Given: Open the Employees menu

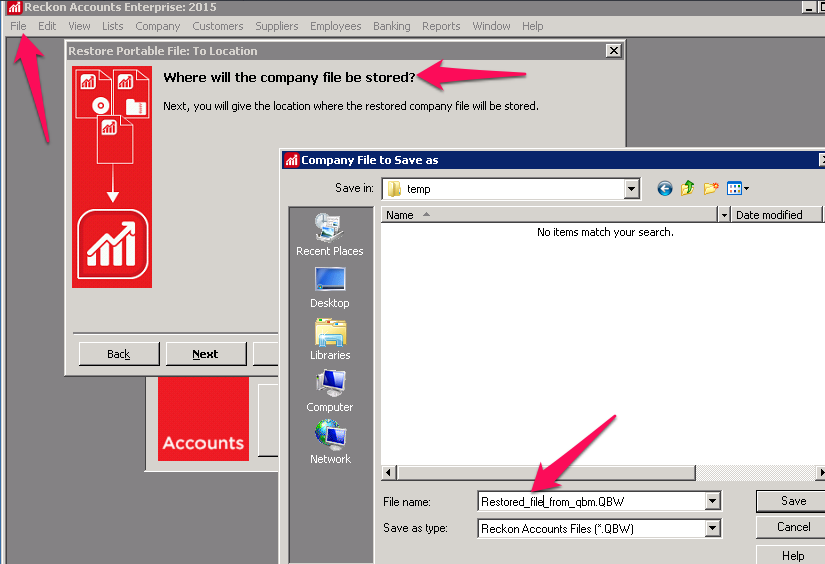Looking at the screenshot, I should tap(335, 26).
